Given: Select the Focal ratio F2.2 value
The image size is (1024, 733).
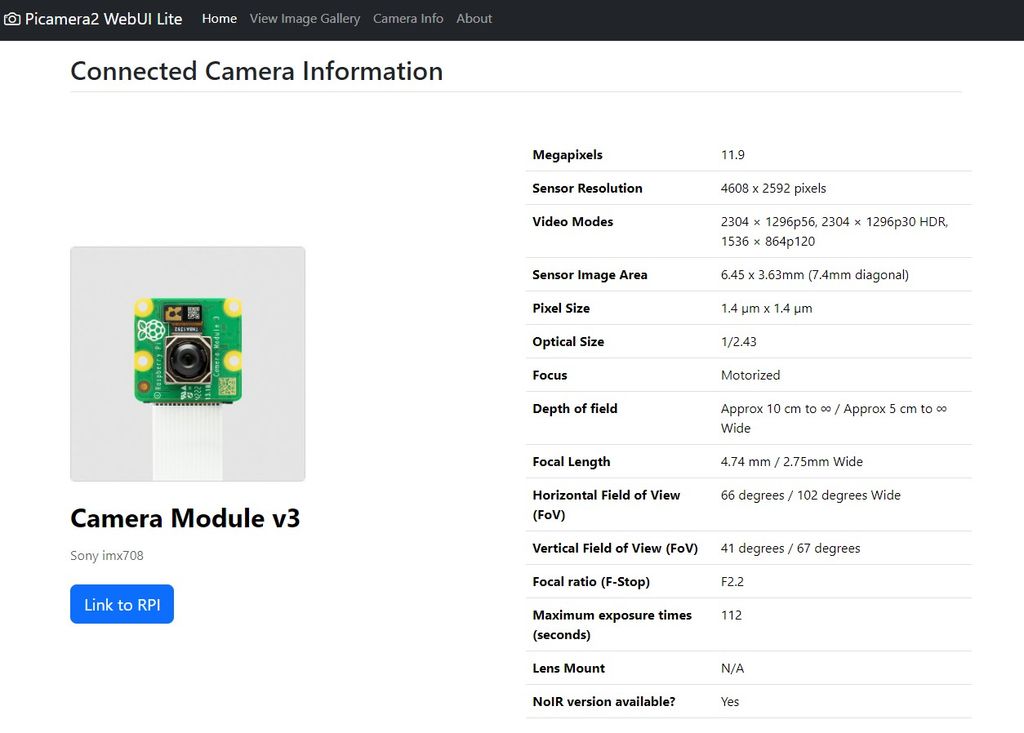Looking at the screenshot, I should pyautogui.click(x=730, y=581).
